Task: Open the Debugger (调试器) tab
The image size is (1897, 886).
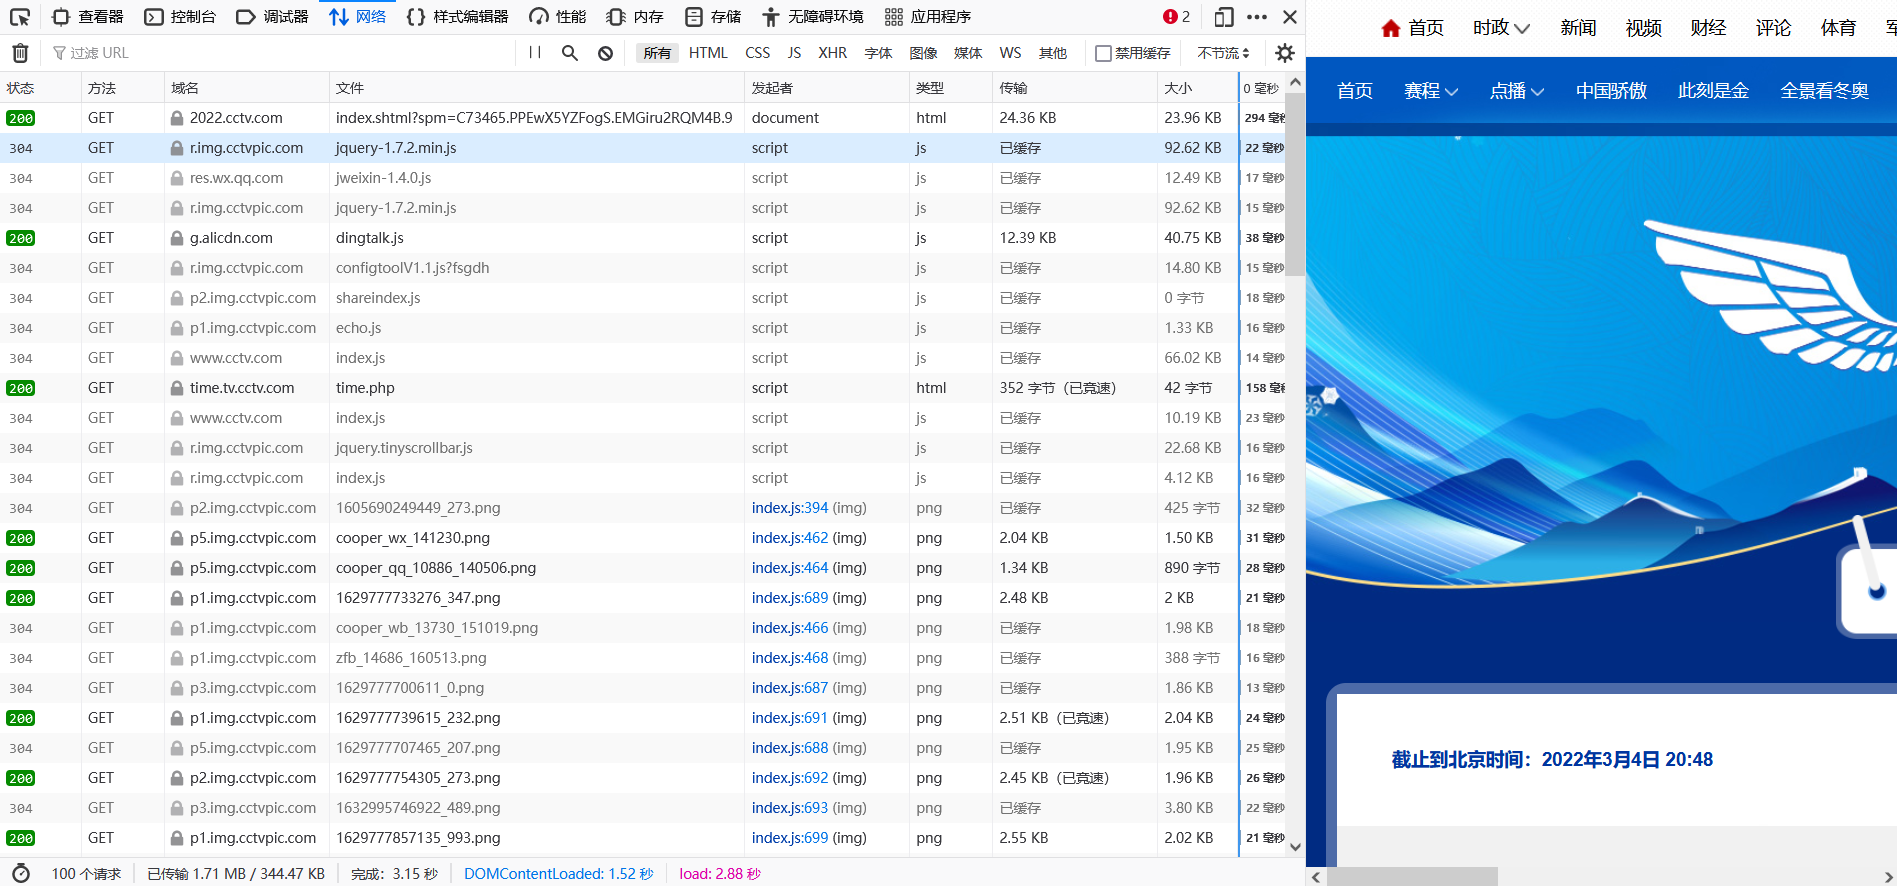Action: (x=272, y=17)
